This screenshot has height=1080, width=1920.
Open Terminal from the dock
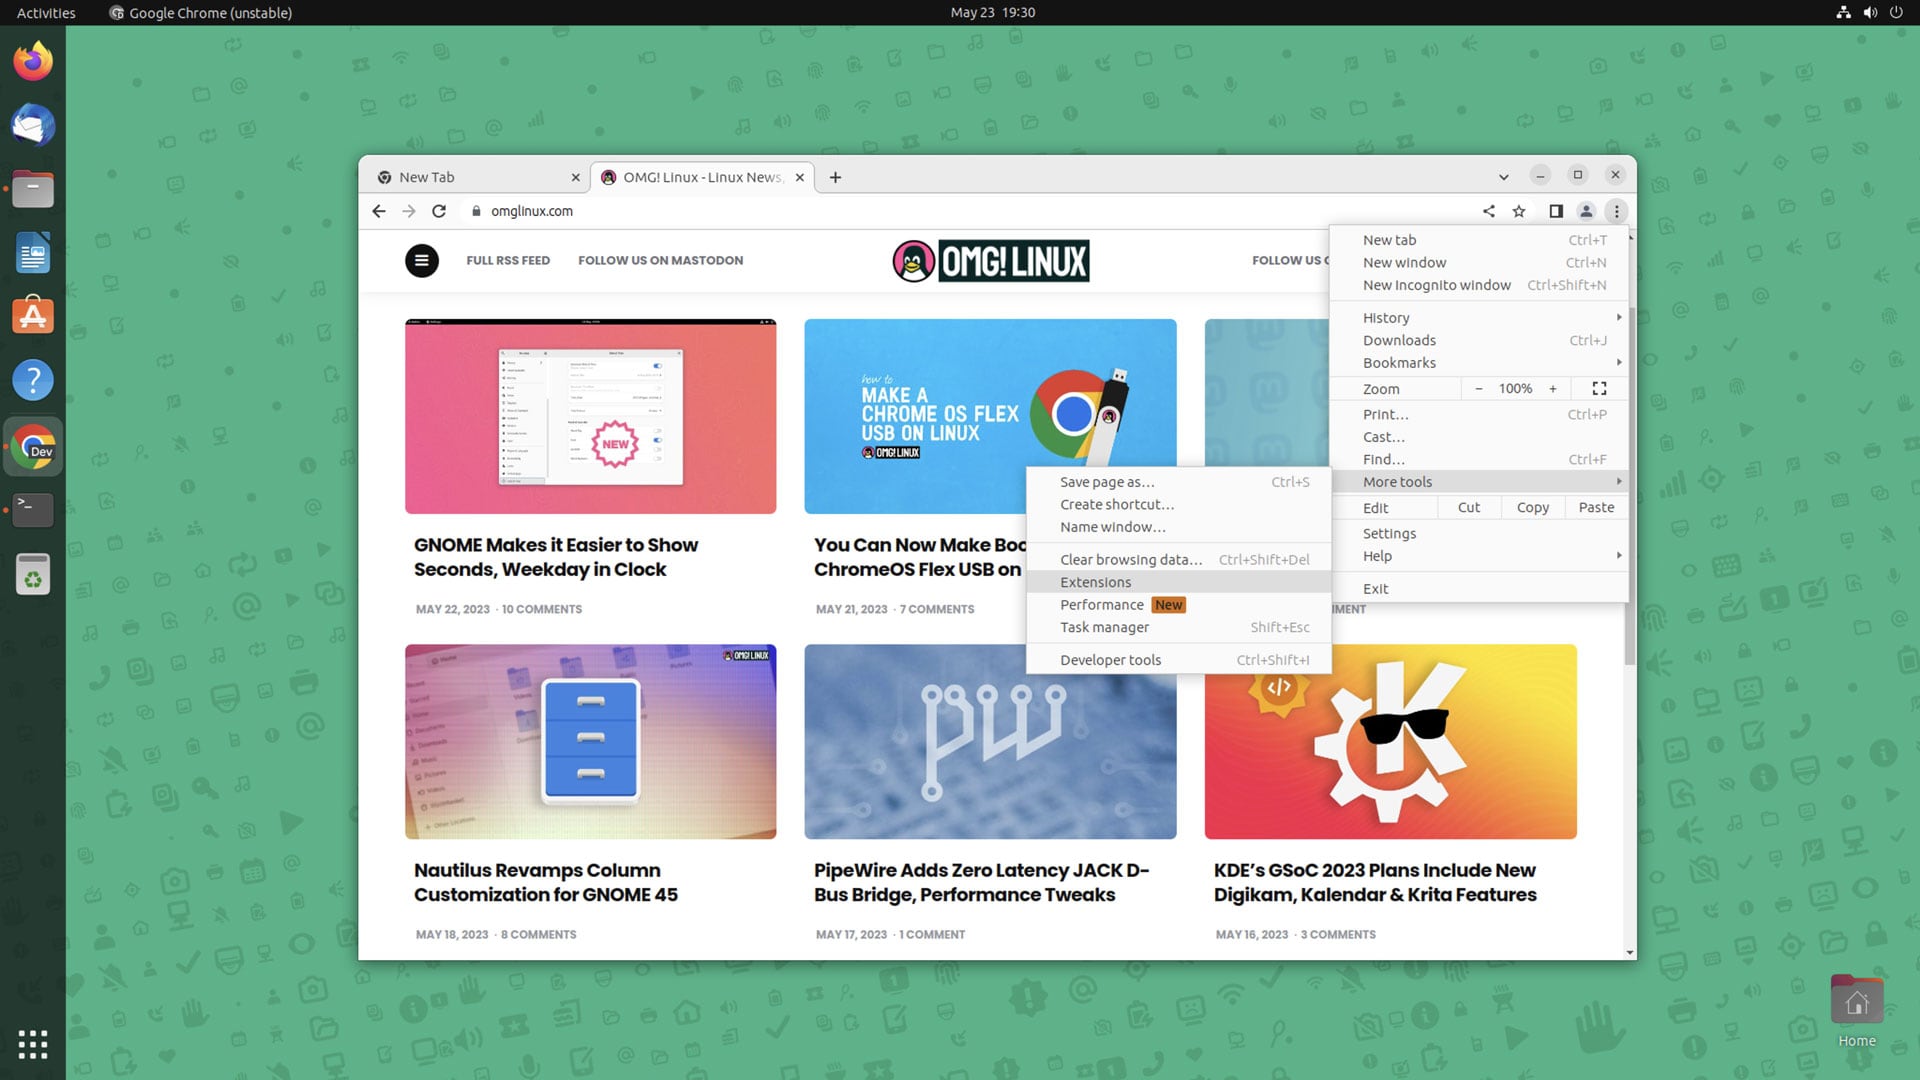(33, 509)
